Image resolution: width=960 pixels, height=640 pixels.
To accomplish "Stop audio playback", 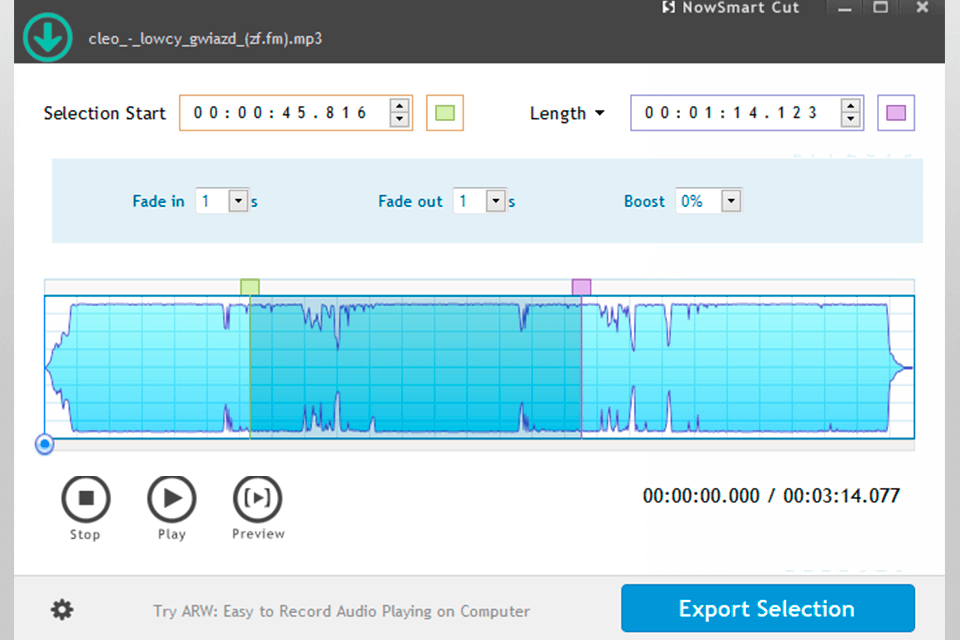I will tap(86, 499).
